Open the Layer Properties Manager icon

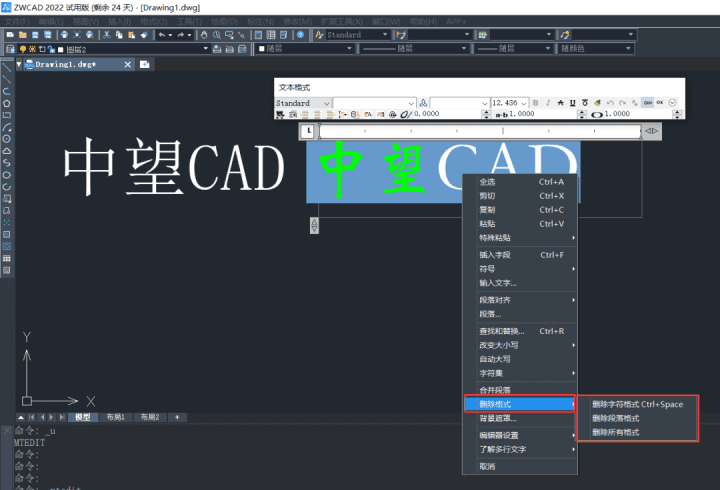[x=10, y=49]
